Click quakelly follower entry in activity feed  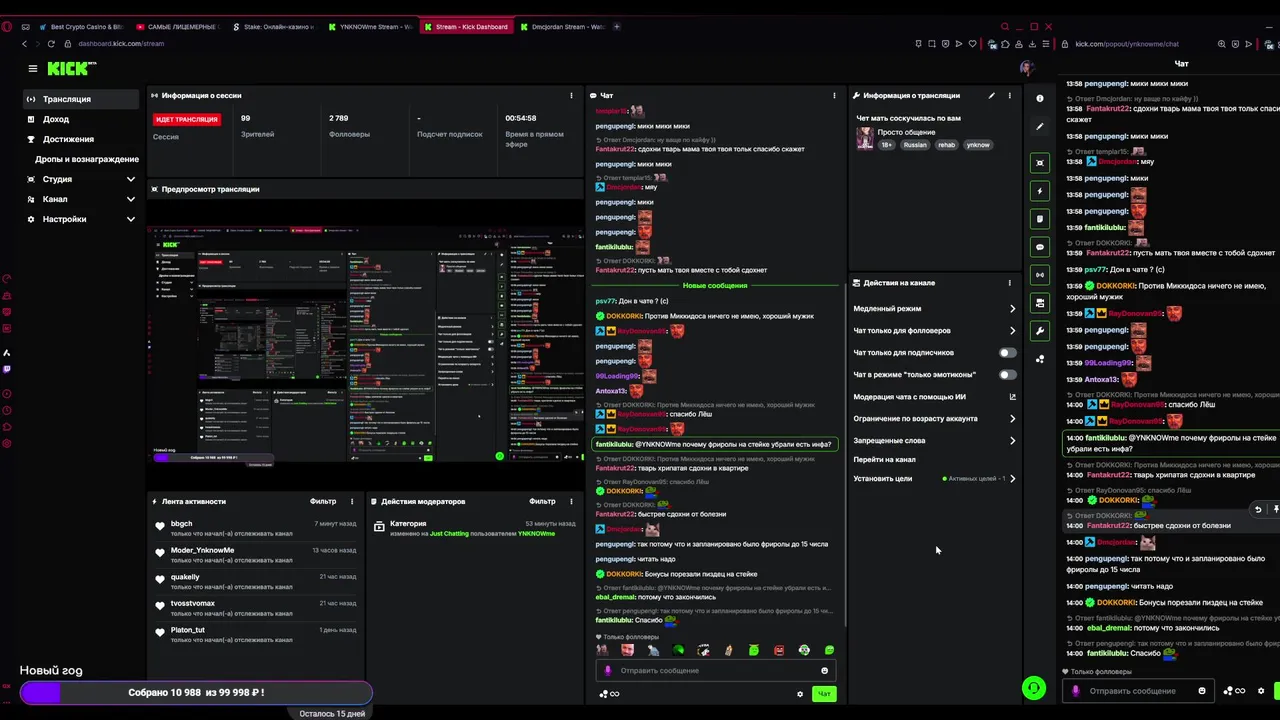[x=256, y=582]
